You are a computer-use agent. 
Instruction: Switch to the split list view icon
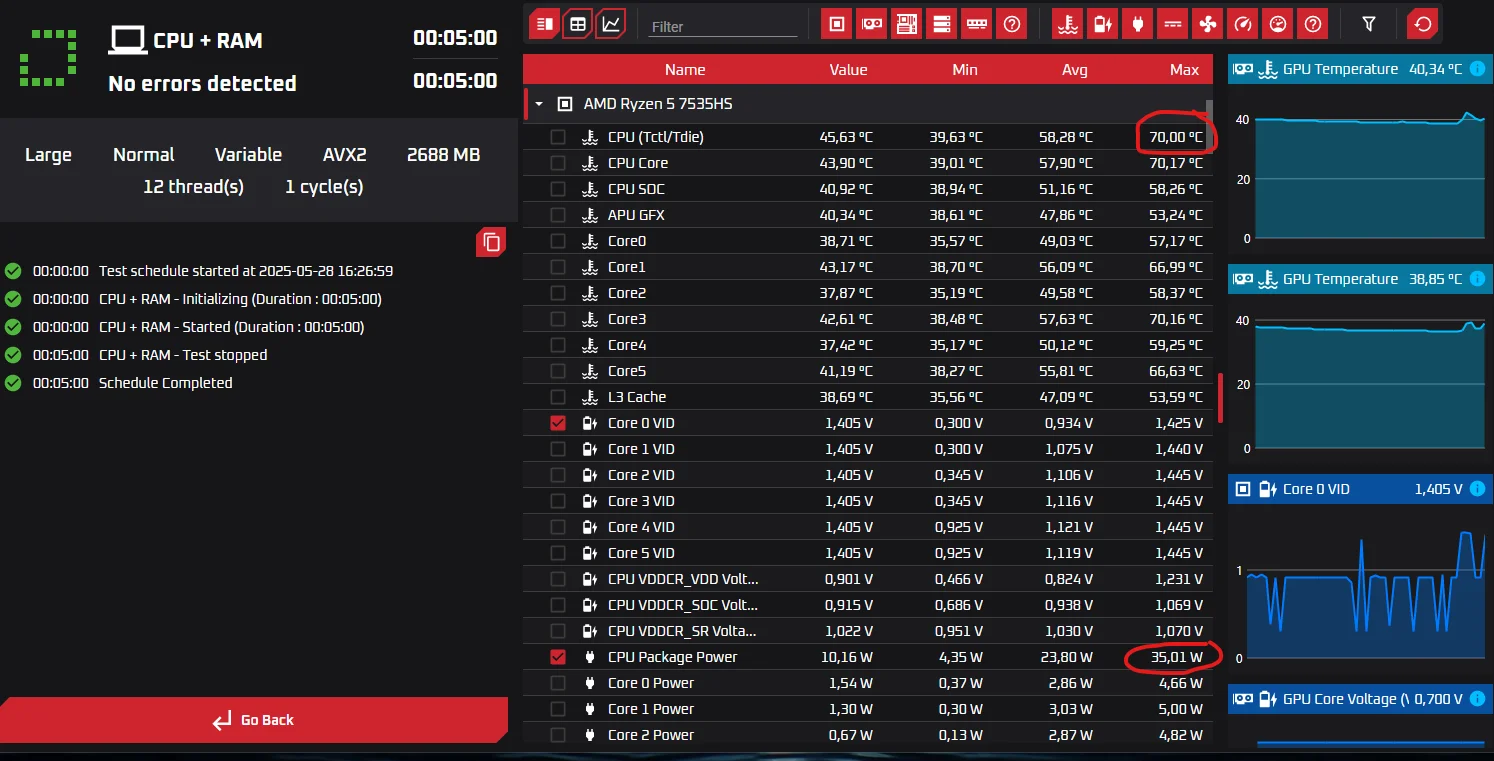(x=544, y=24)
